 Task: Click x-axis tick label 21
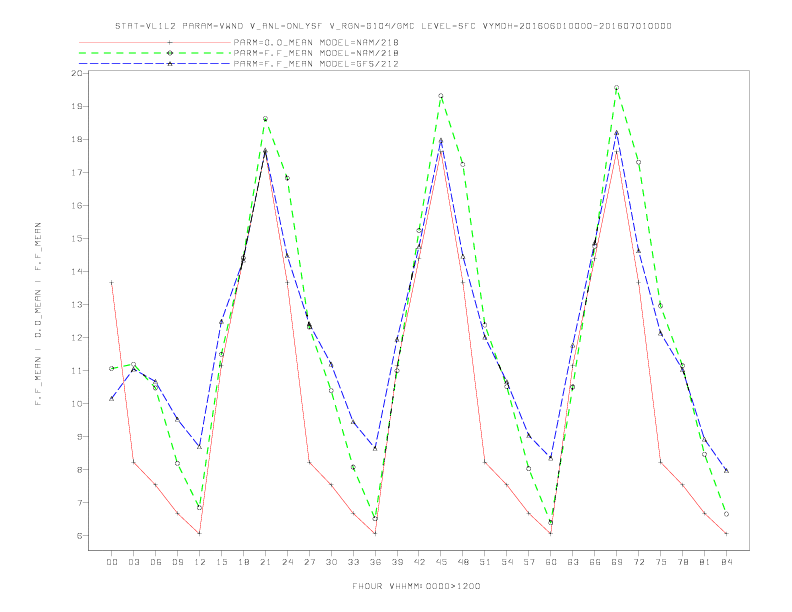(265, 562)
